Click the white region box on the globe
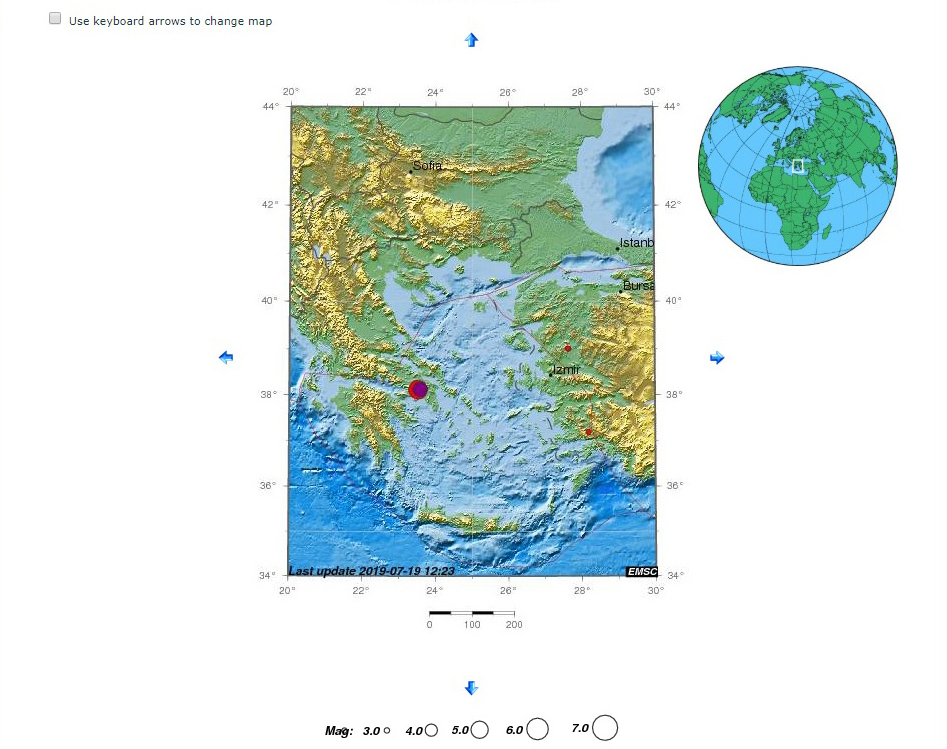The image size is (947, 749). coord(798,166)
